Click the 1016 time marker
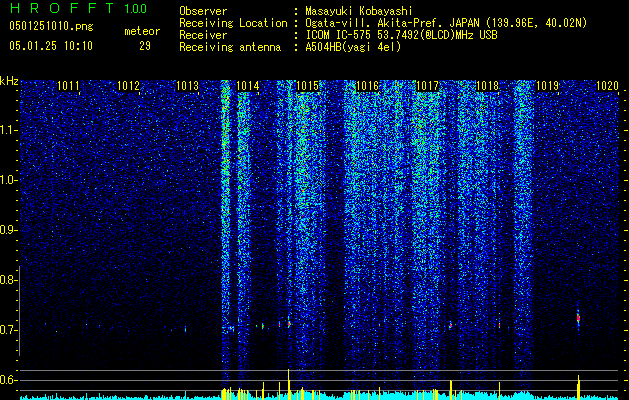 [x=368, y=85]
